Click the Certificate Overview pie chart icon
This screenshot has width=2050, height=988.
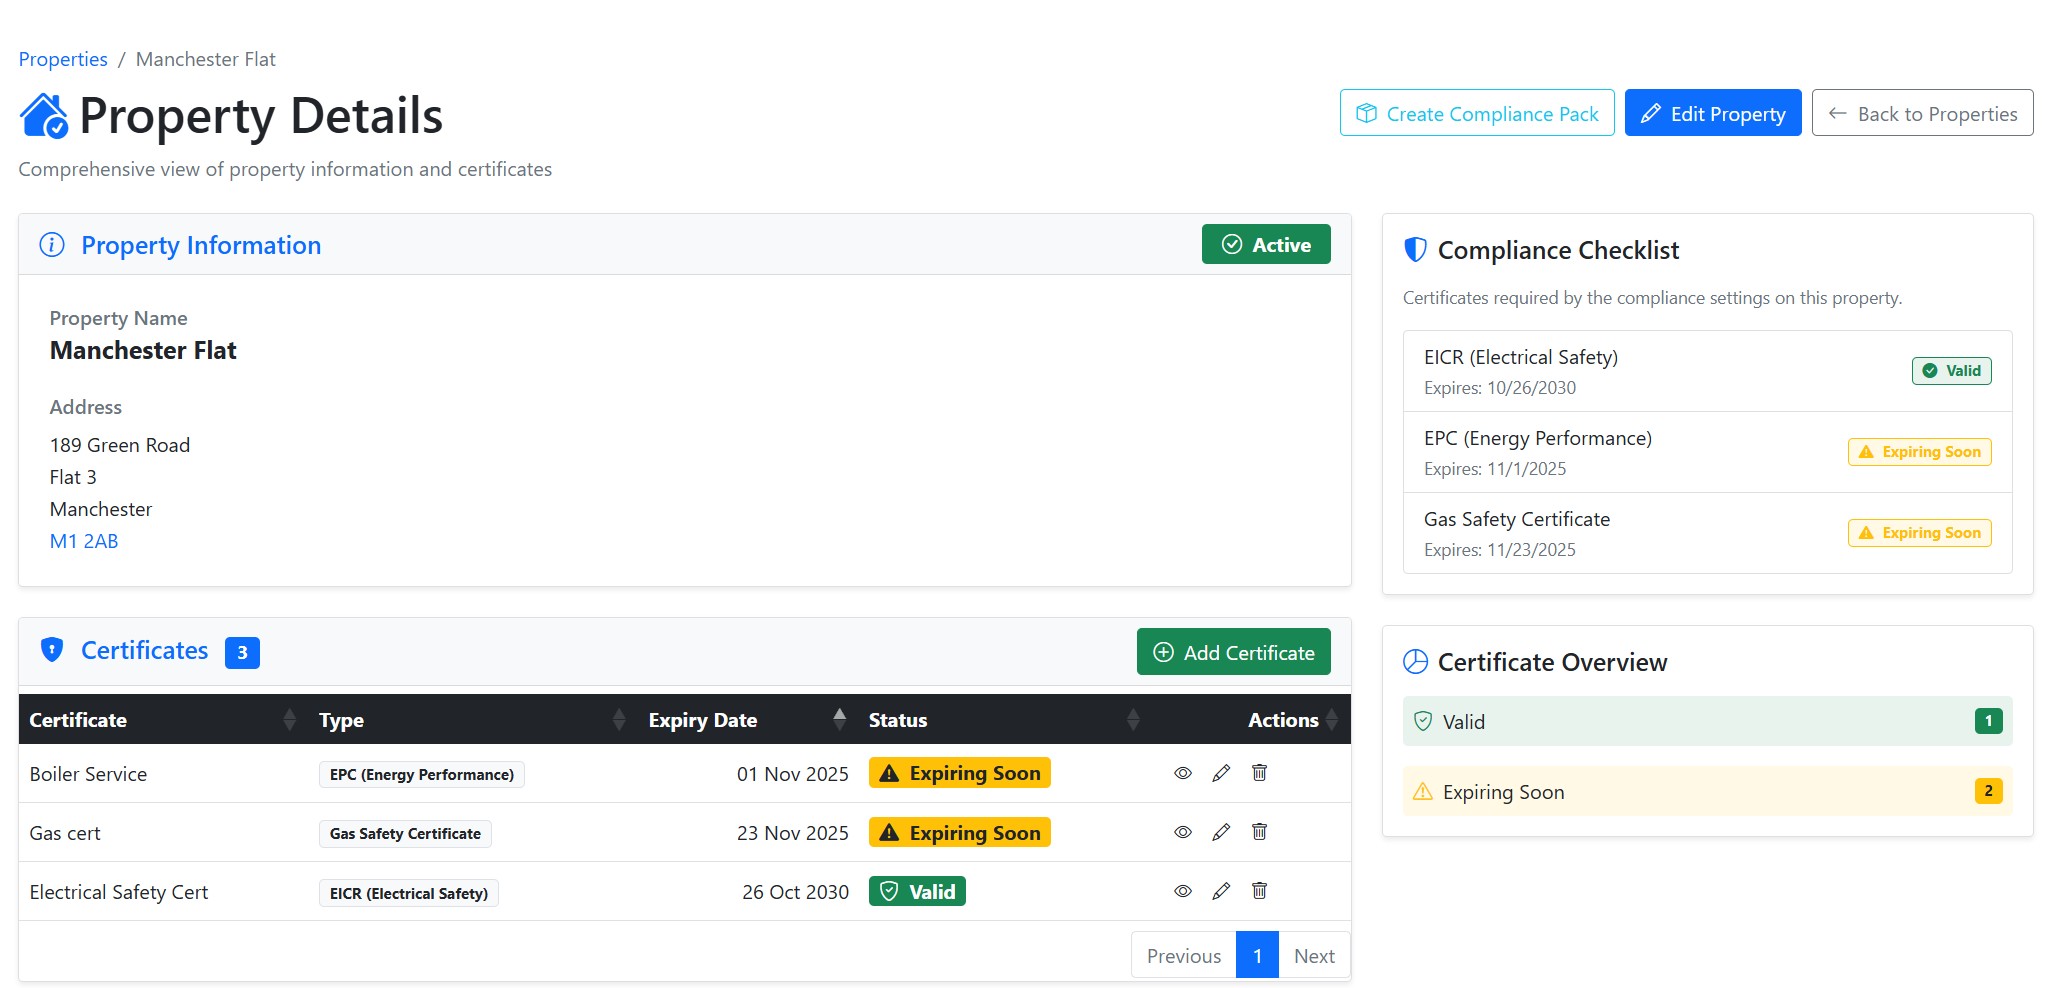[1413, 661]
